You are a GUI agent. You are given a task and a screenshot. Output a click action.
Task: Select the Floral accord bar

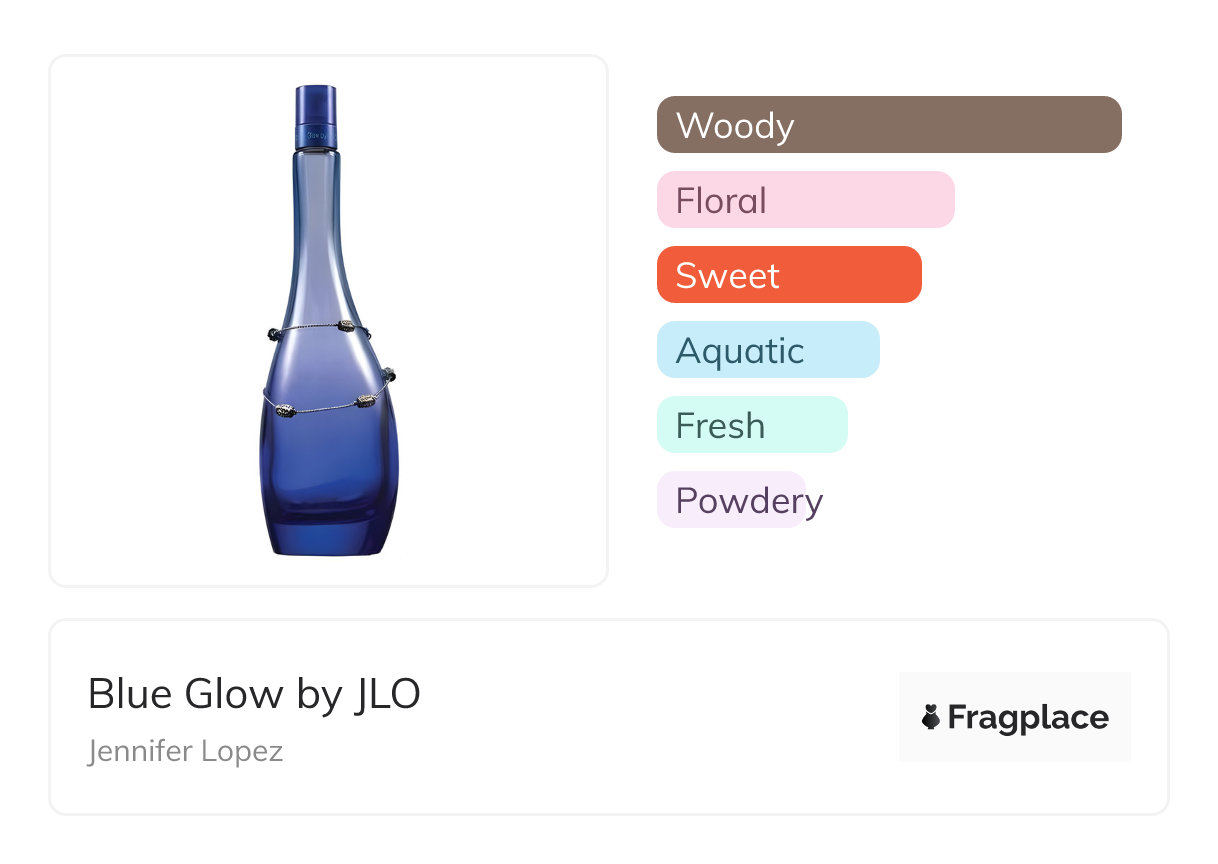805,200
